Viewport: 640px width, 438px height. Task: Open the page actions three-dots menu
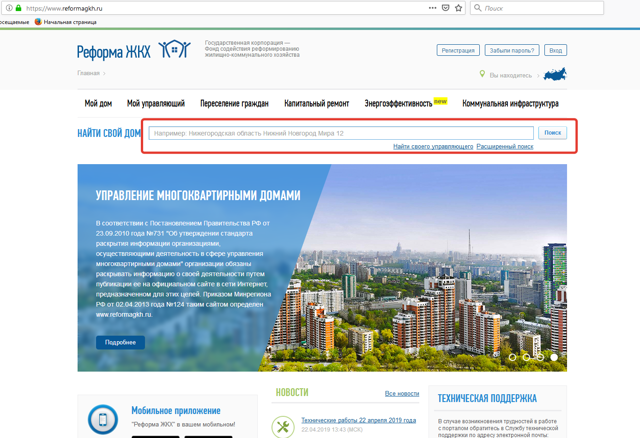(432, 8)
